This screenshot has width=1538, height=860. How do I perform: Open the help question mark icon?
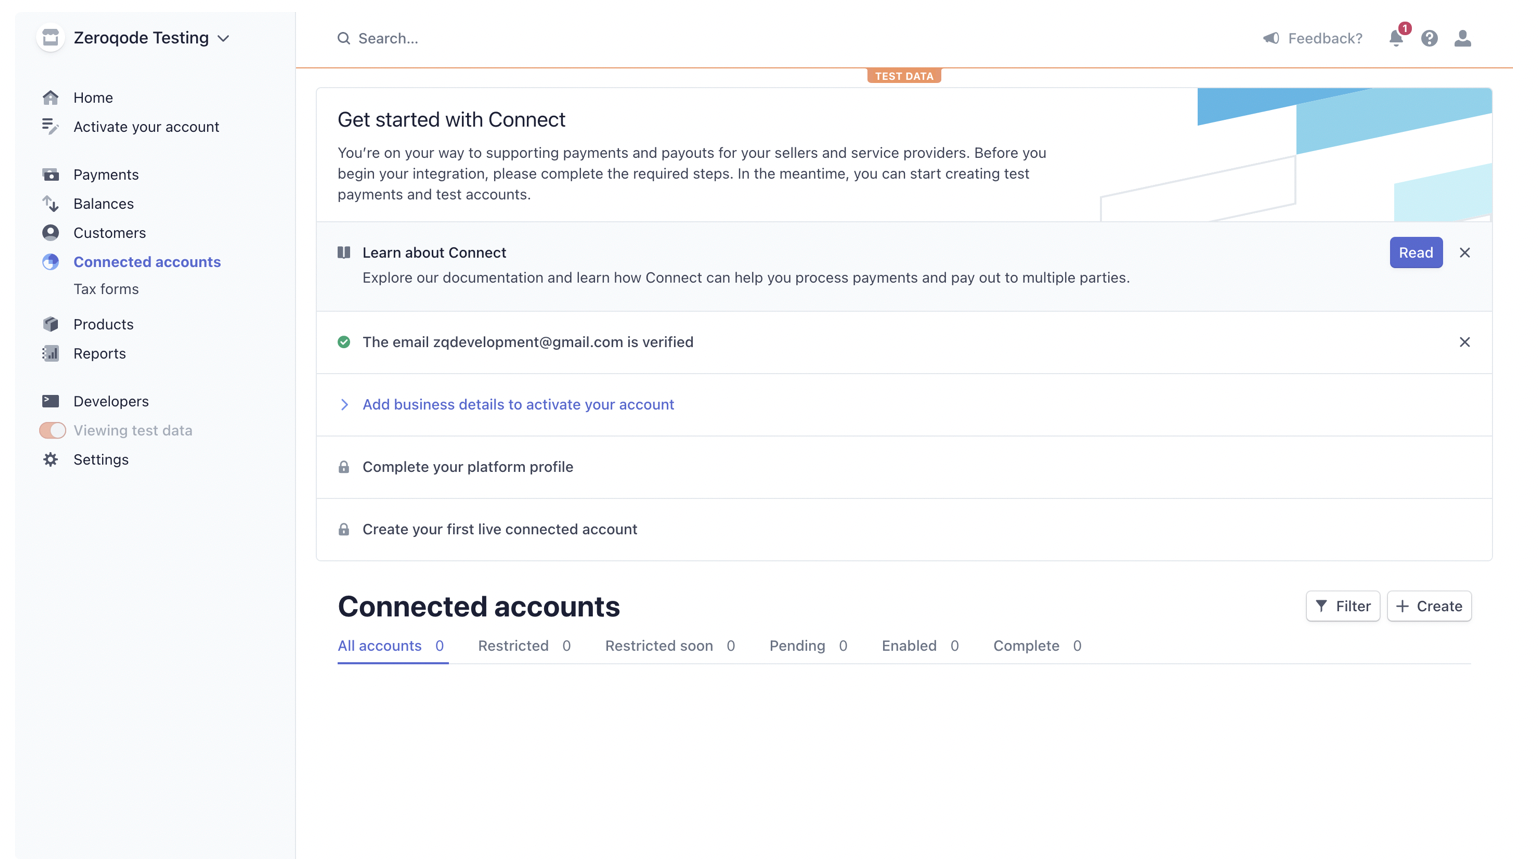(1429, 38)
